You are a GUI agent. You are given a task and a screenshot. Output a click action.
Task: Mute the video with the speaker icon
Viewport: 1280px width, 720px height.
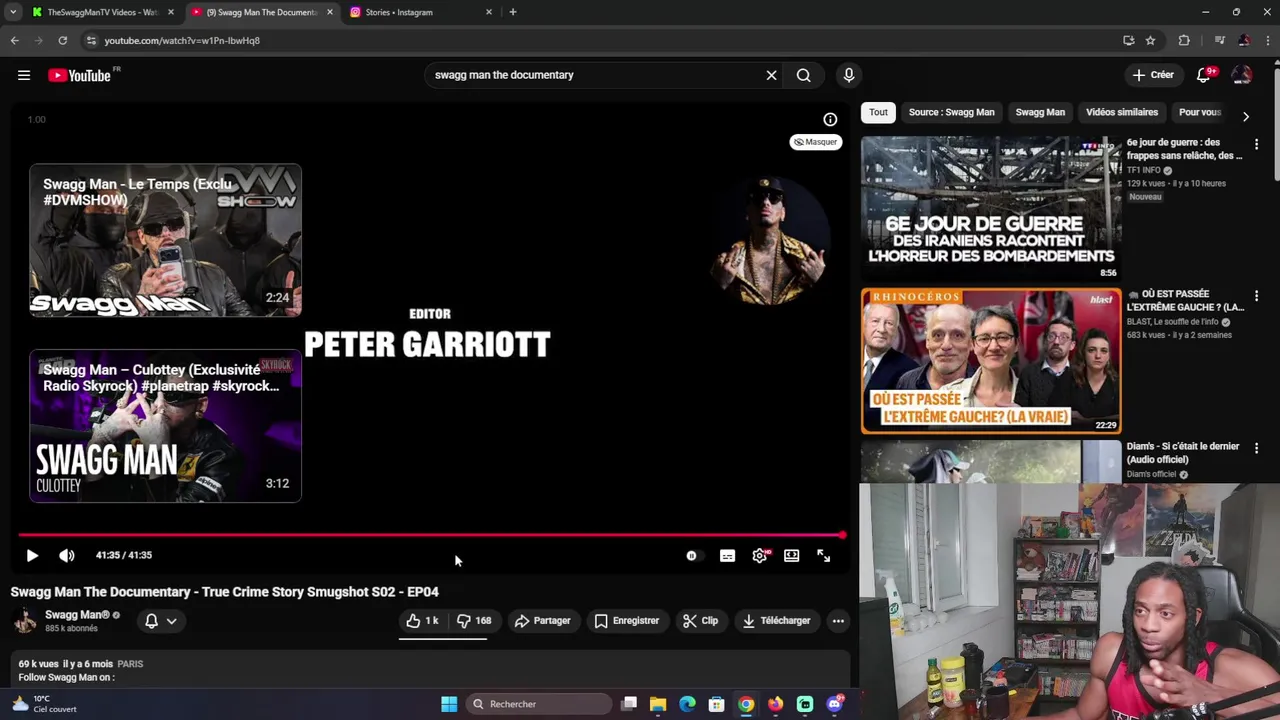pyautogui.click(x=66, y=555)
